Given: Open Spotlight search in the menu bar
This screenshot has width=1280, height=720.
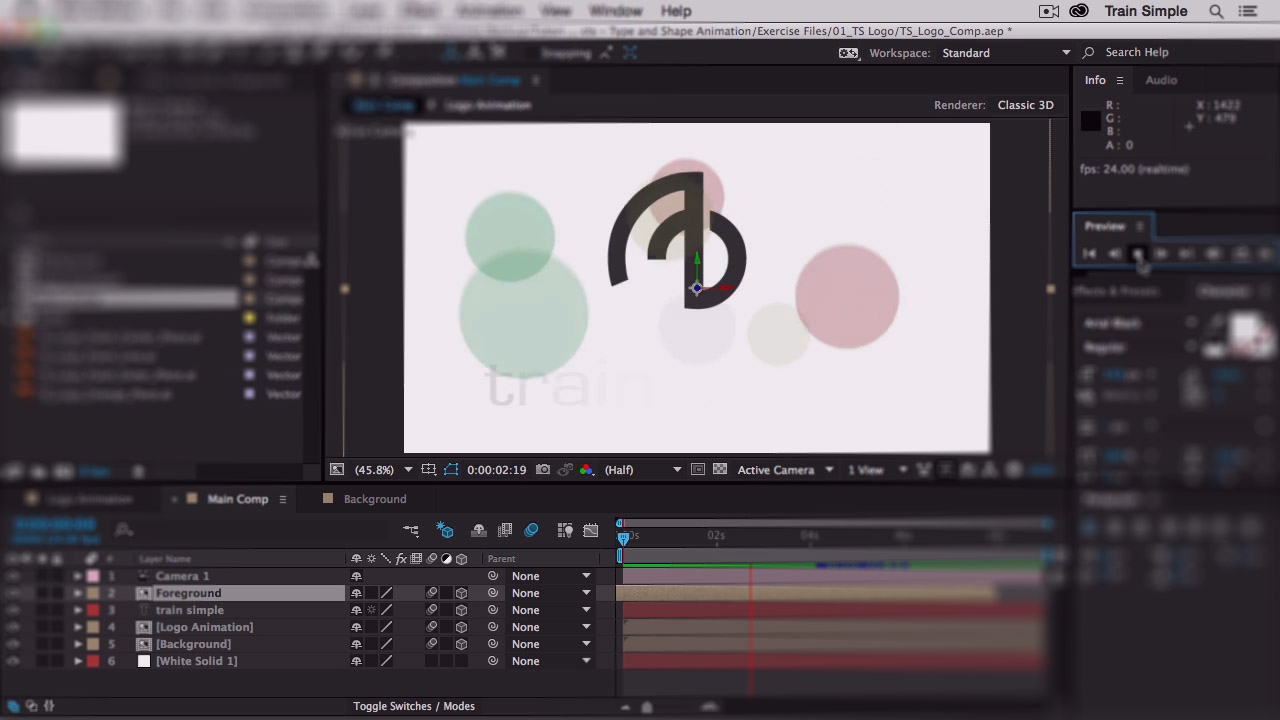Looking at the screenshot, I should pos(1216,11).
